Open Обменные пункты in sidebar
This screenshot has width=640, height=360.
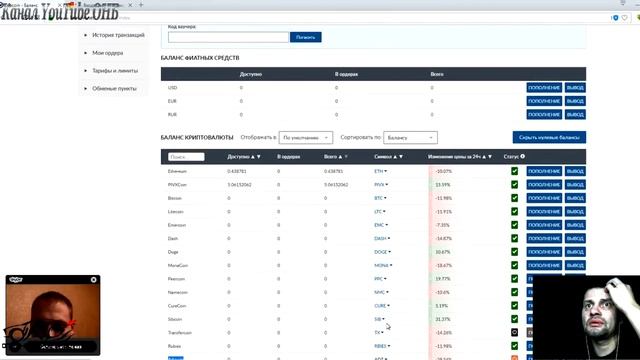pyautogui.click(x=114, y=89)
